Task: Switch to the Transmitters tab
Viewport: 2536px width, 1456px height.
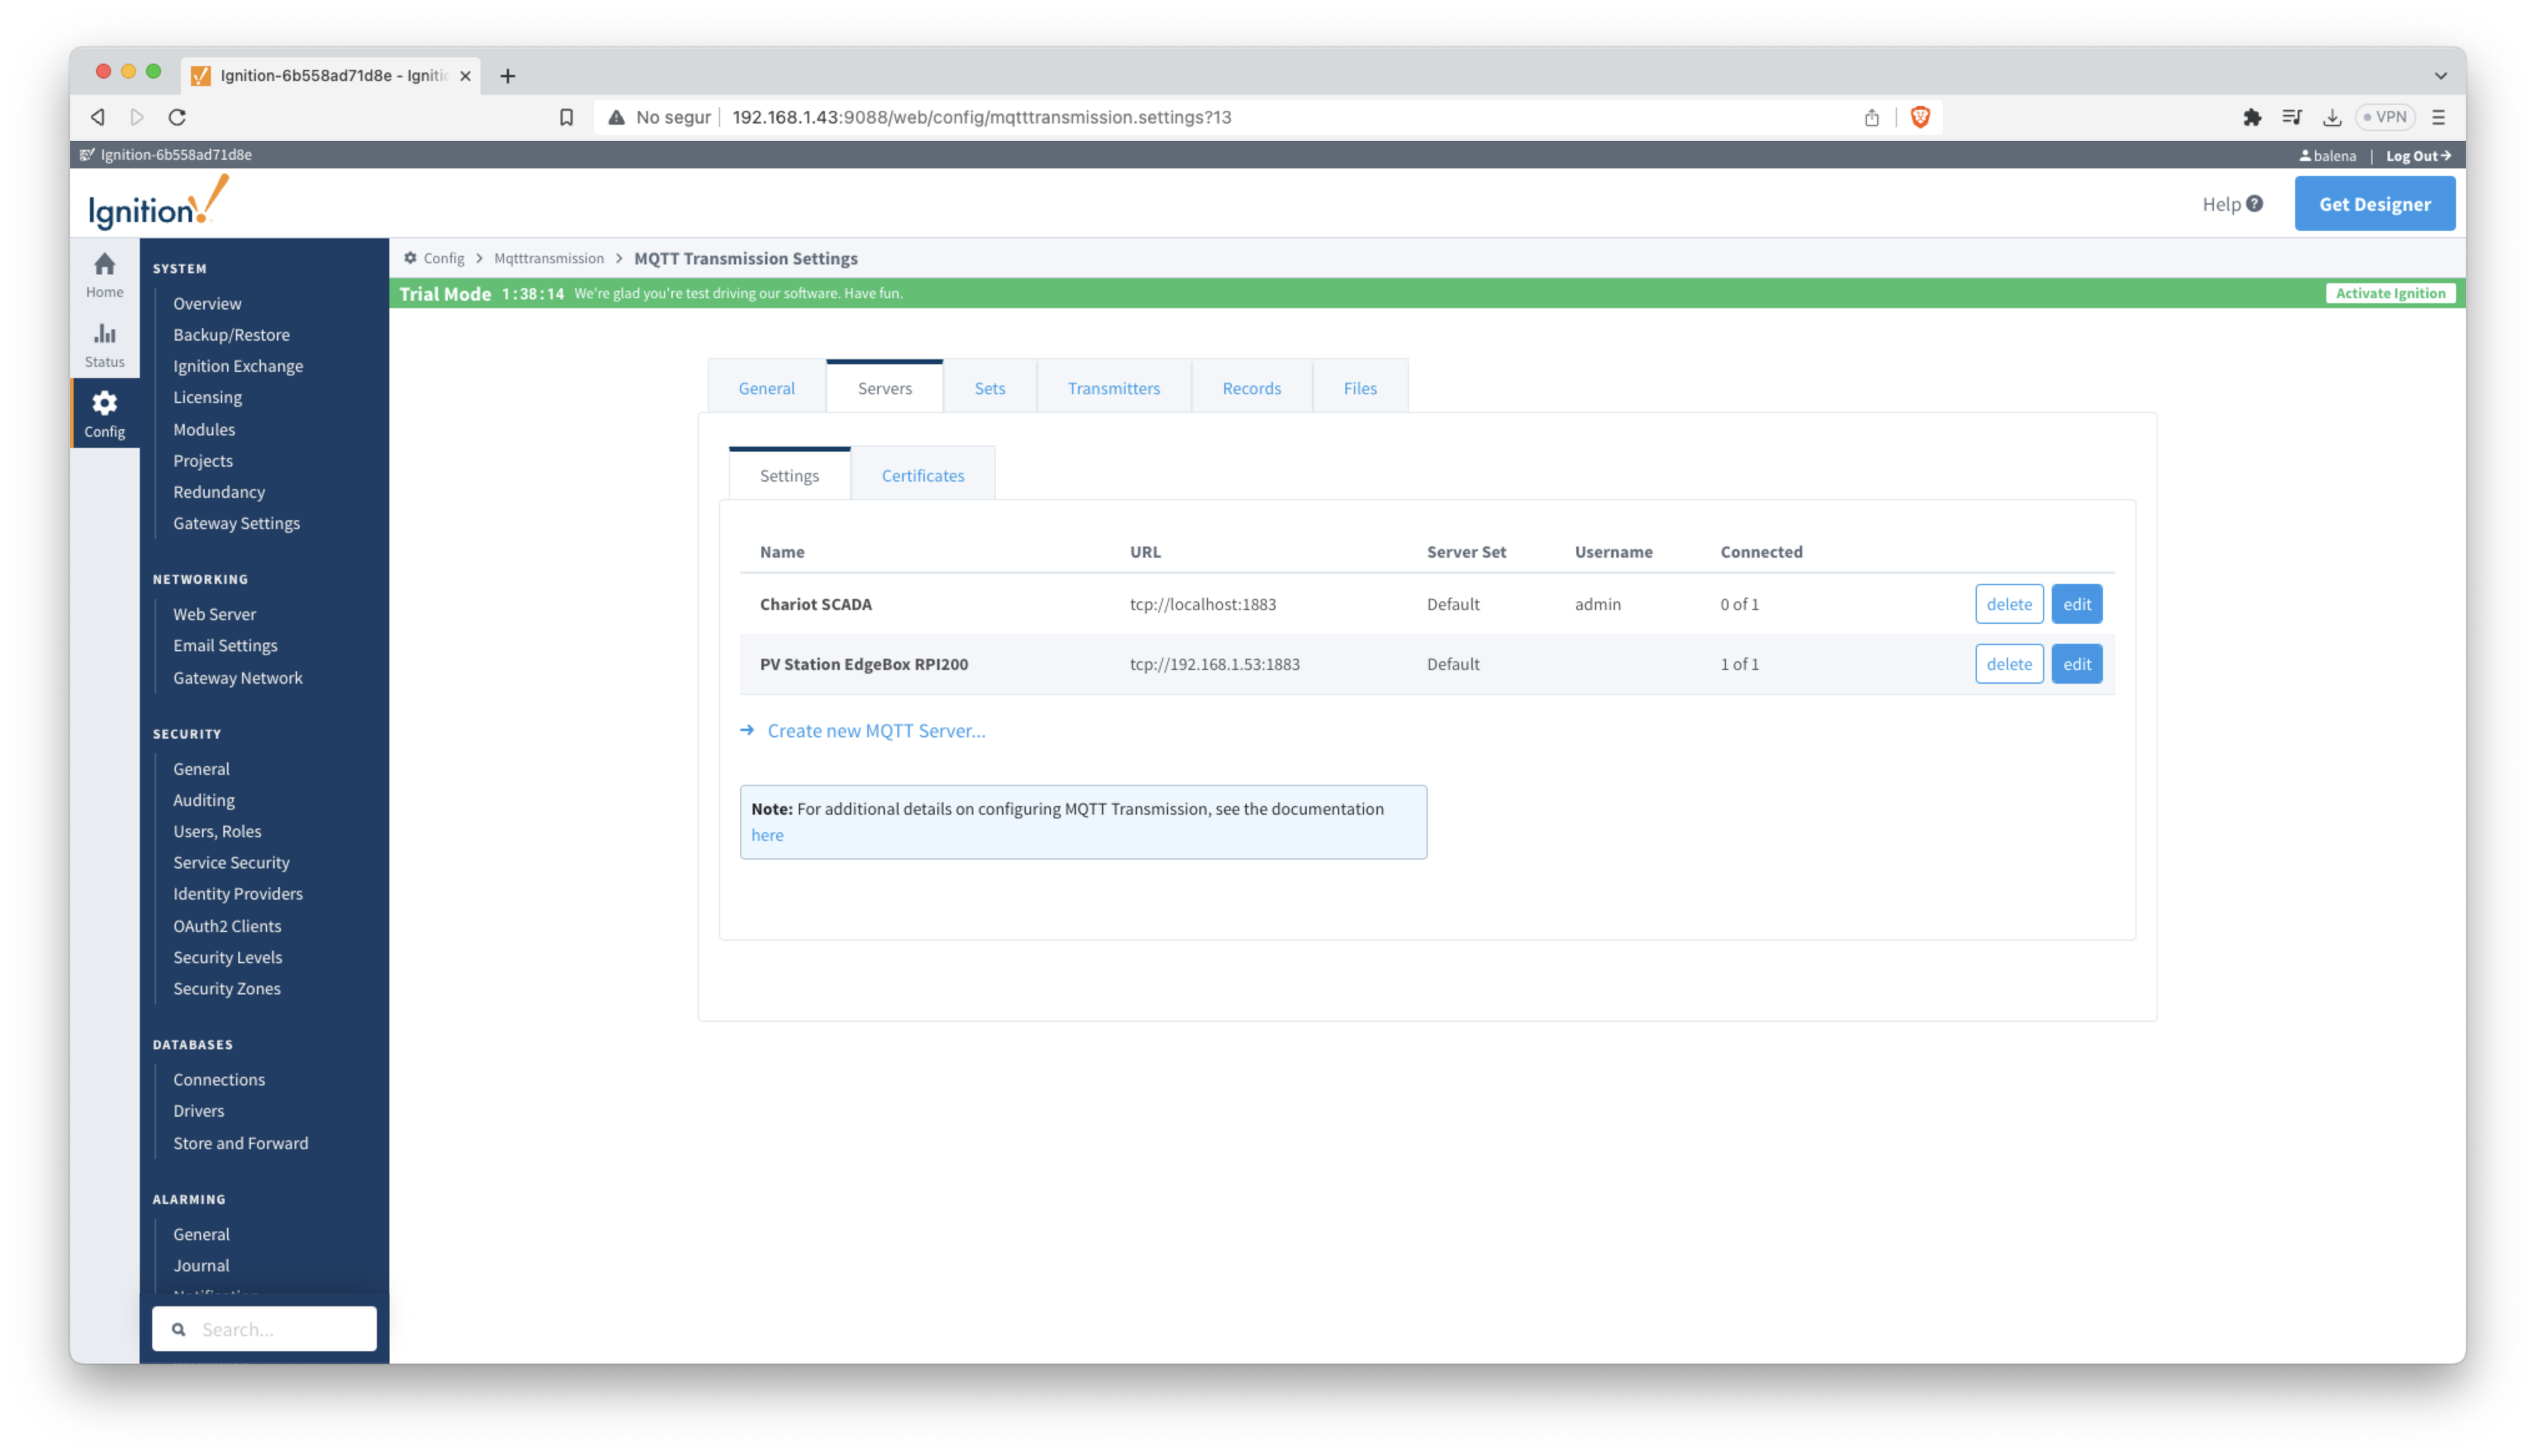Action: pos(1113,388)
